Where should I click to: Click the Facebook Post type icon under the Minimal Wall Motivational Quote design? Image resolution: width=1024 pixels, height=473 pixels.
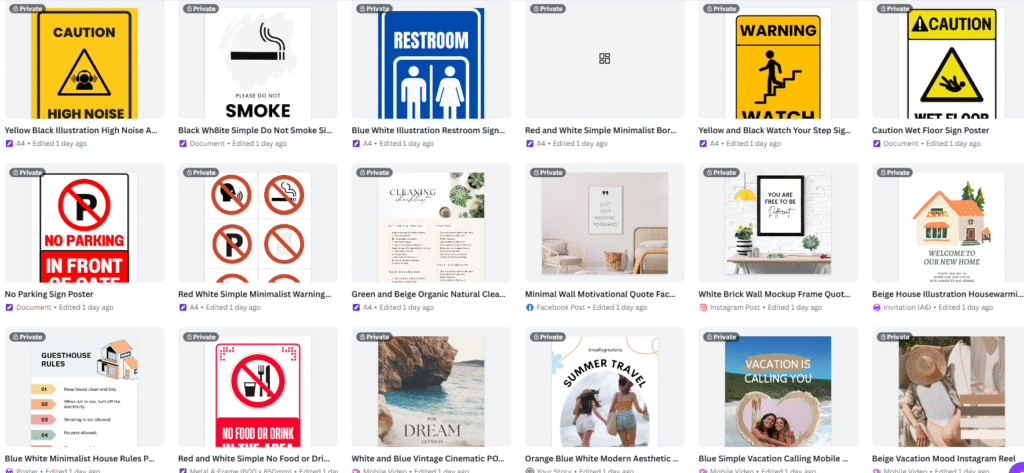530,307
